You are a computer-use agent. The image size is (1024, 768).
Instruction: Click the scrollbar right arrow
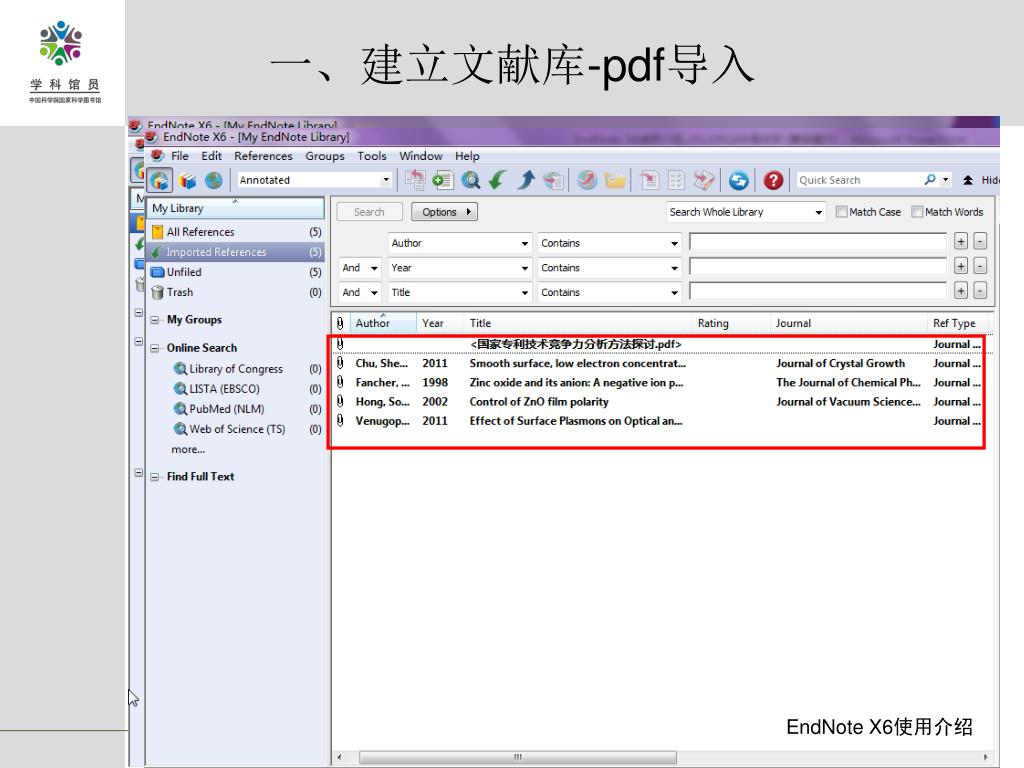(985, 757)
